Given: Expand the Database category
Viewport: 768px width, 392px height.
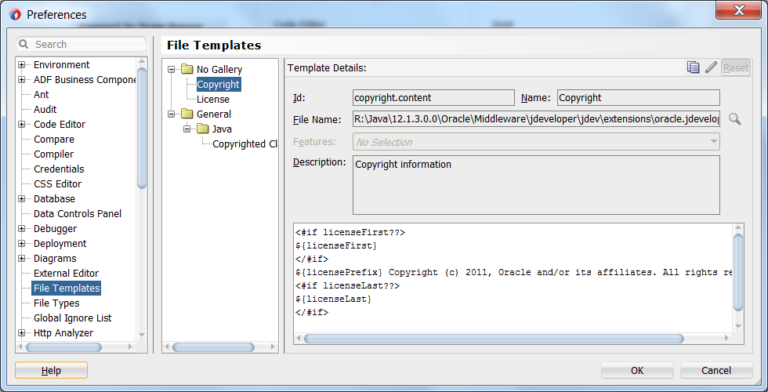Looking at the screenshot, I should tap(22, 199).
